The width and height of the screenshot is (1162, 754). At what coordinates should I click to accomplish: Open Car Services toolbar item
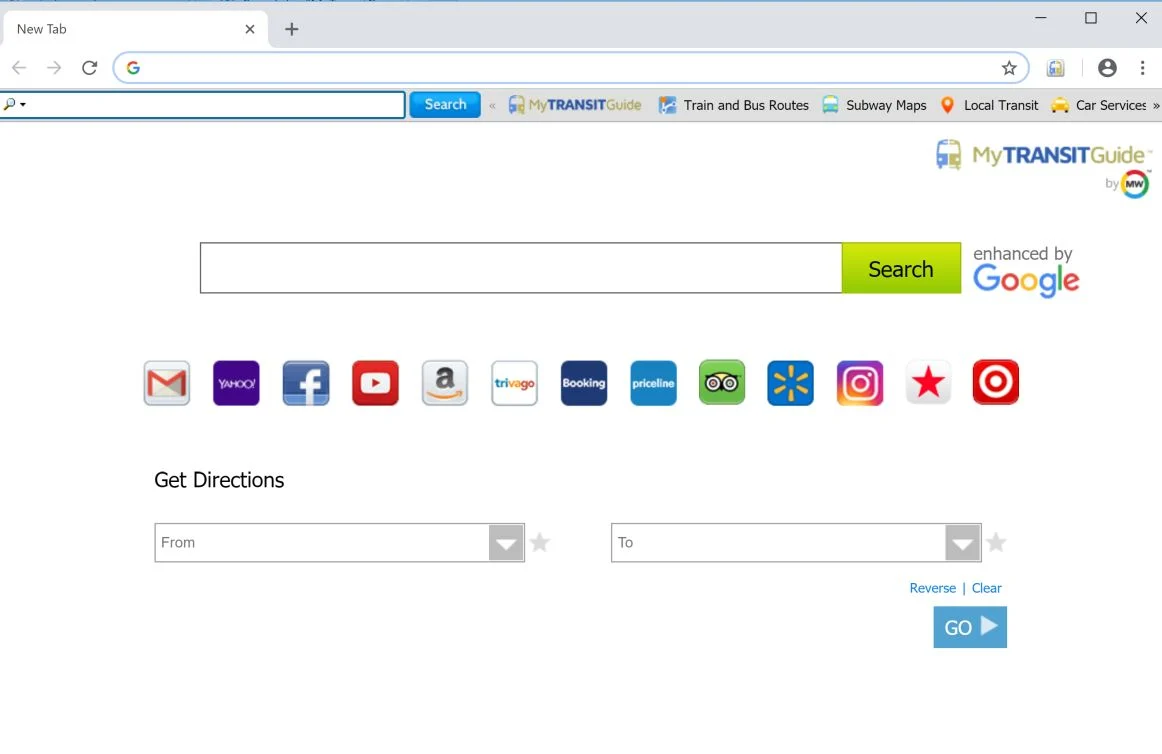[x=1099, y=105]
